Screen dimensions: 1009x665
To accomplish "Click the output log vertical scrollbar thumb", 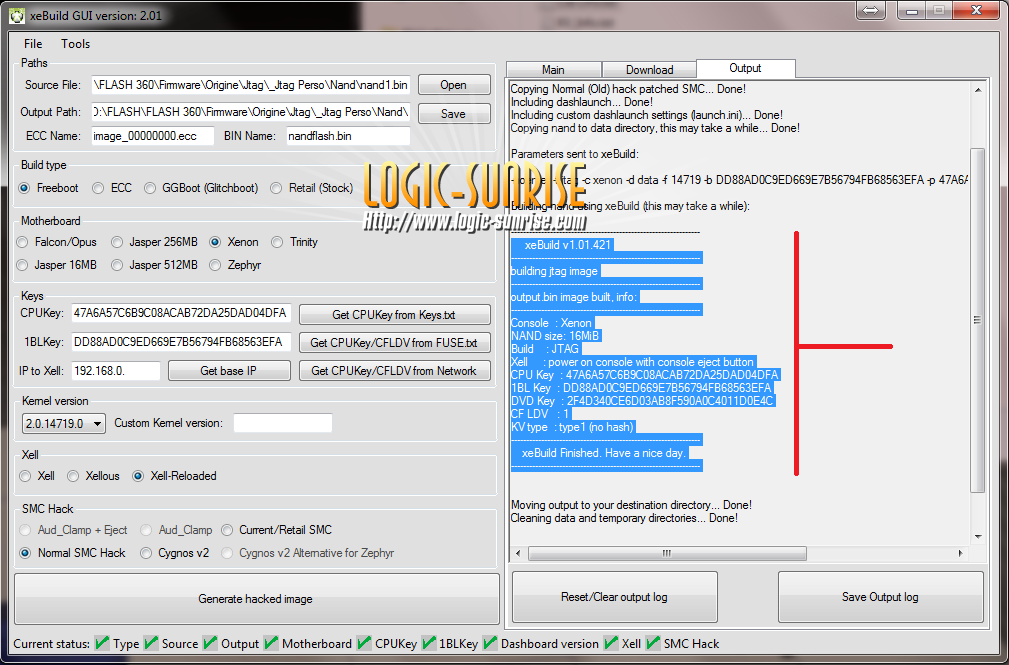I will click(977, 320).
